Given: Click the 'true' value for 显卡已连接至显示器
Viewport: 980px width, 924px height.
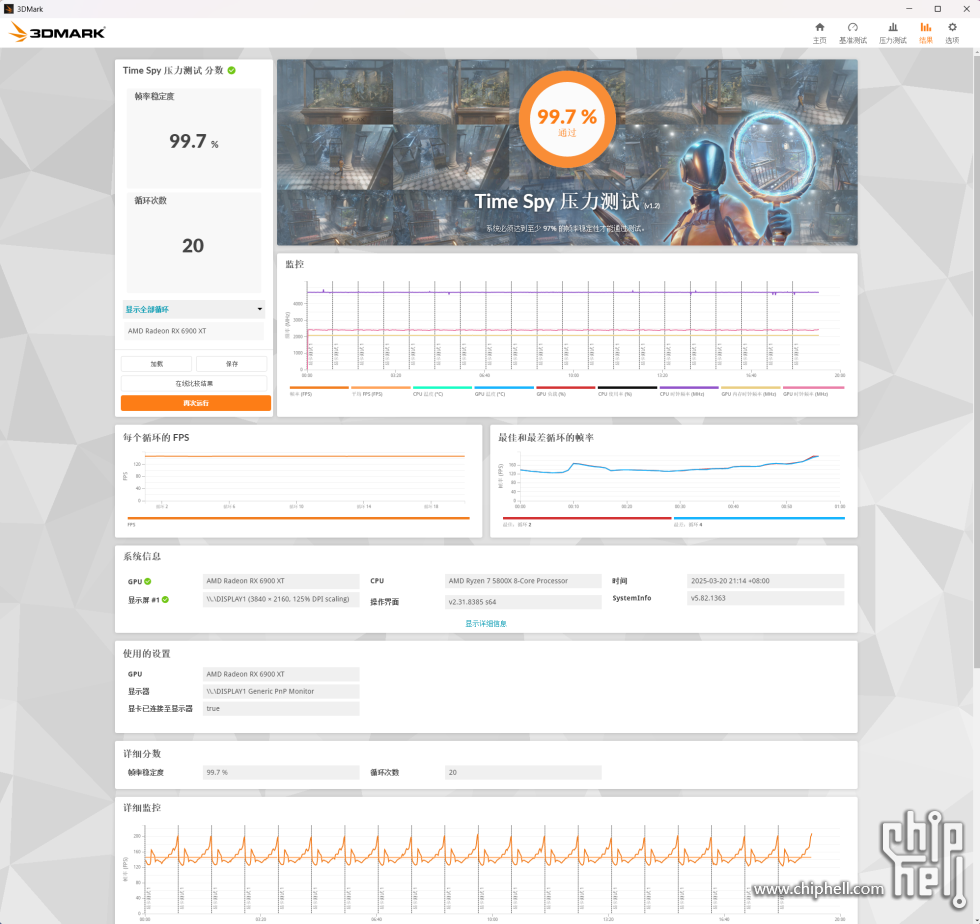Looking at the screenshot, I should (281, 708).
